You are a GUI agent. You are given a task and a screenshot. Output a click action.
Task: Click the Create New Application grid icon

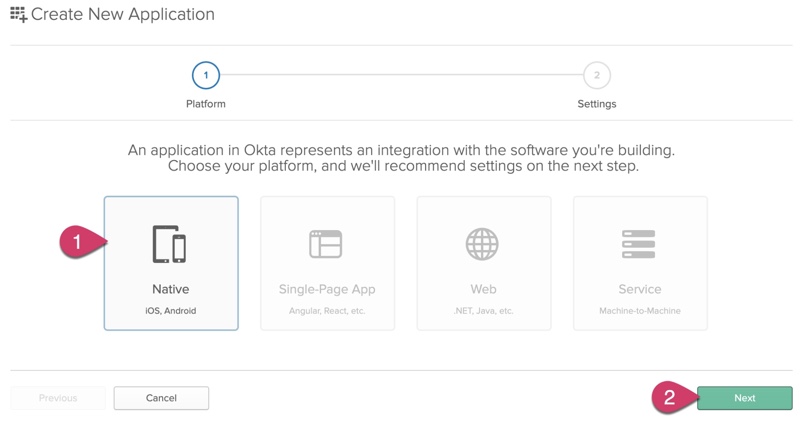pos(18,15)
